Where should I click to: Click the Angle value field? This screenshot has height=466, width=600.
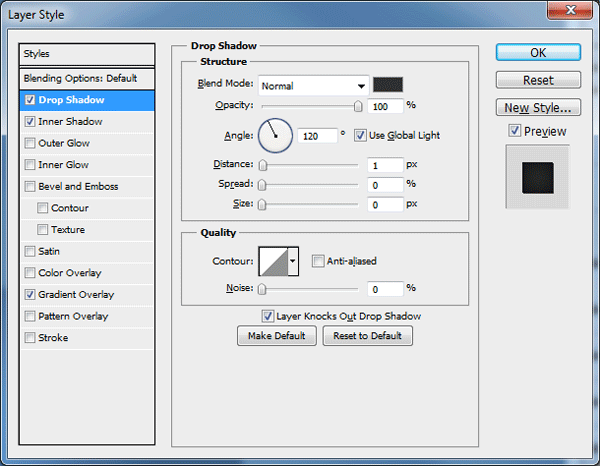click(x=317, y=136)
